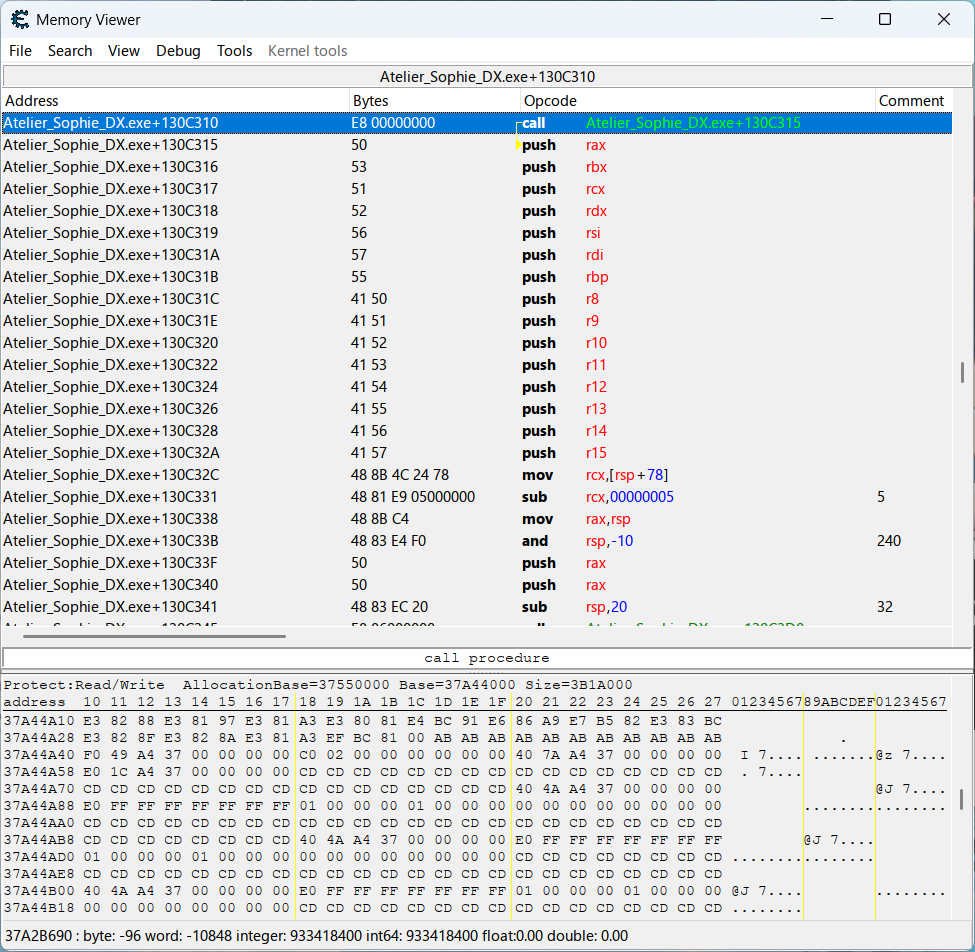Click the disassembler horizontal scrollbar
Screen dimensions: 975x952
click(155, 636)
